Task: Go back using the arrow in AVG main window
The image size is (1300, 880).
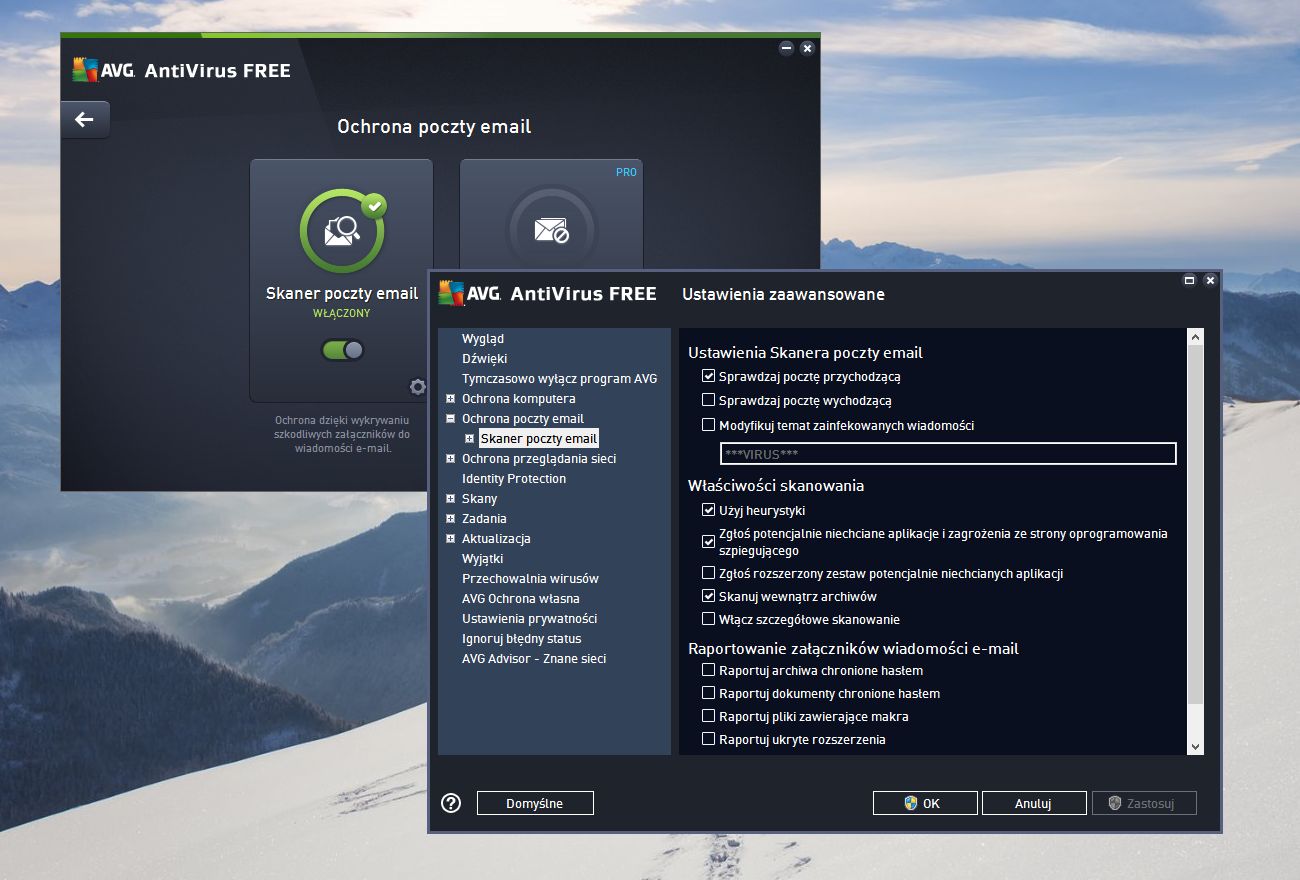Action: [85, 120]
